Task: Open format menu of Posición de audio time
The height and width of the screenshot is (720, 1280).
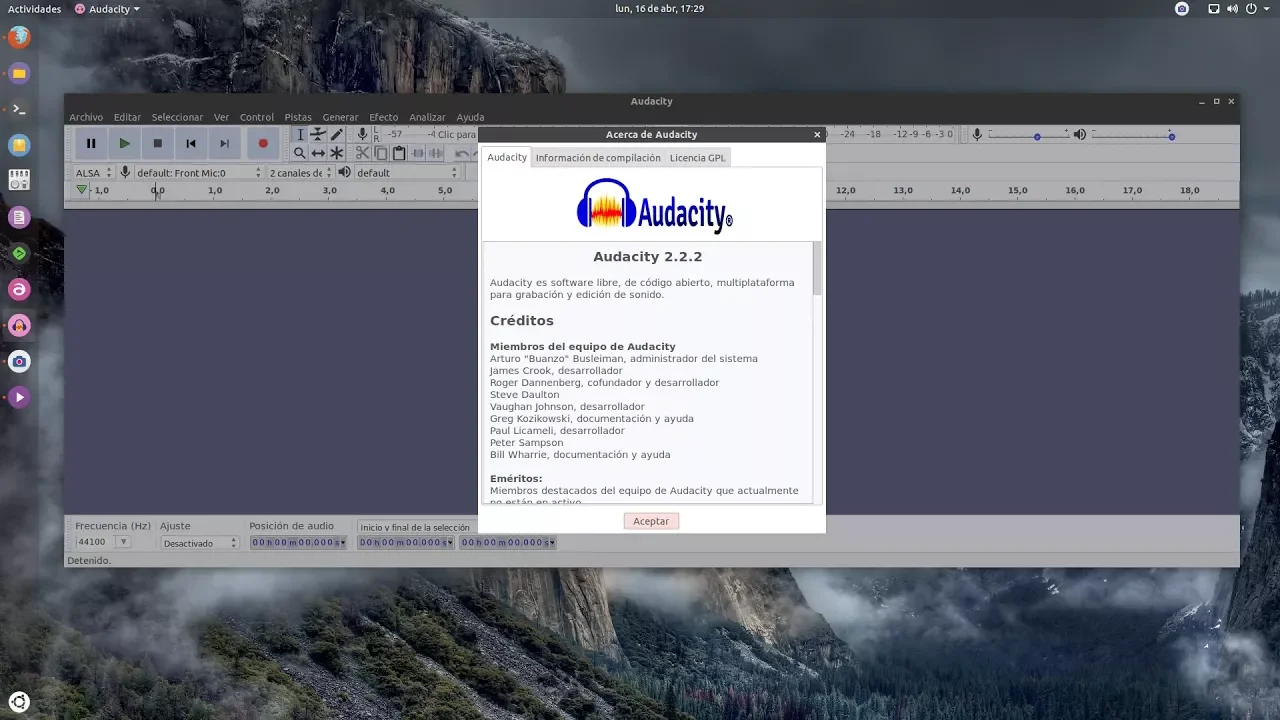Action: pyautogui.click(x=342, y=542)
